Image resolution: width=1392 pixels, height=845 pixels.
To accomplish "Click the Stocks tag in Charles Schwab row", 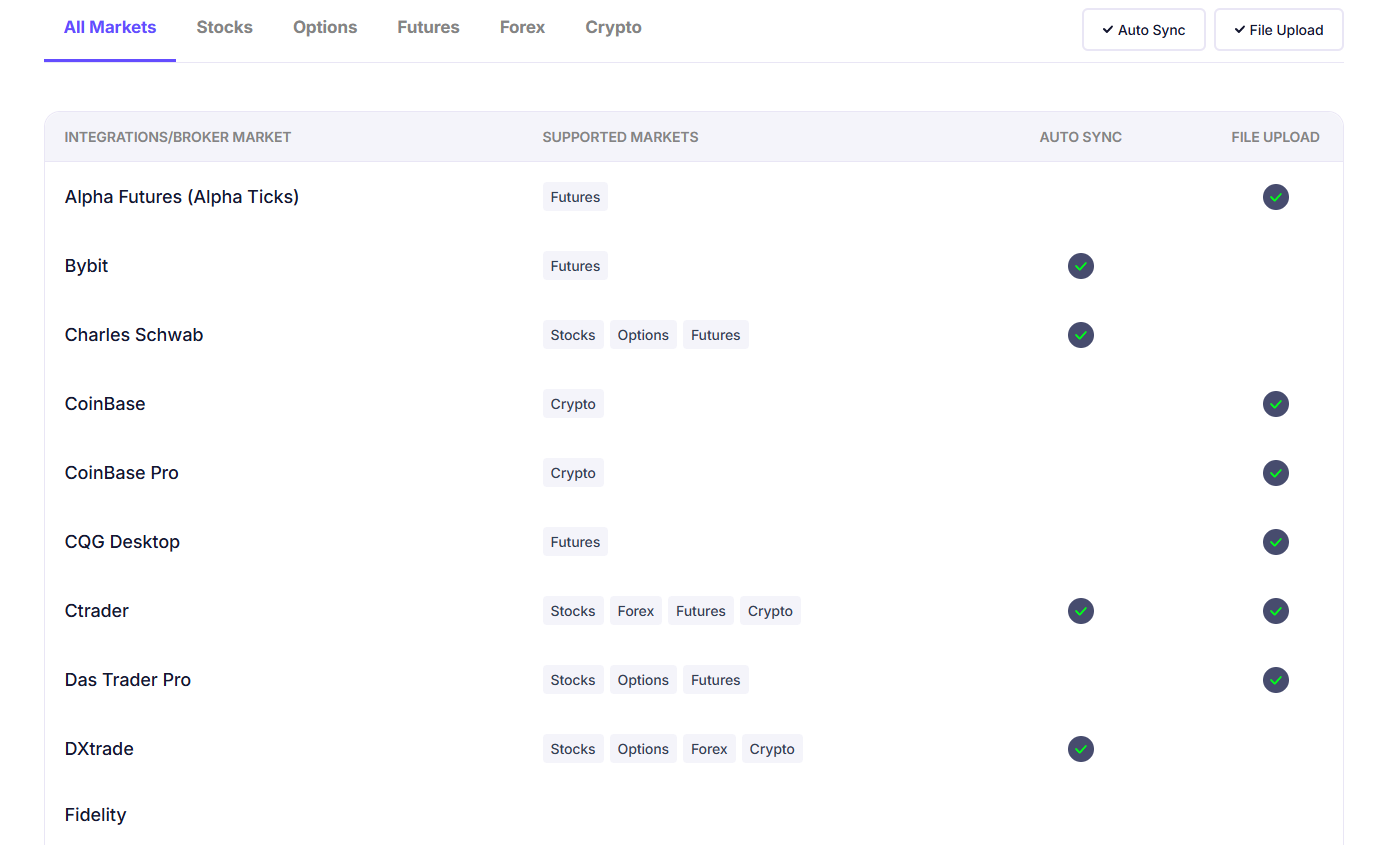I will coord(573,335).
